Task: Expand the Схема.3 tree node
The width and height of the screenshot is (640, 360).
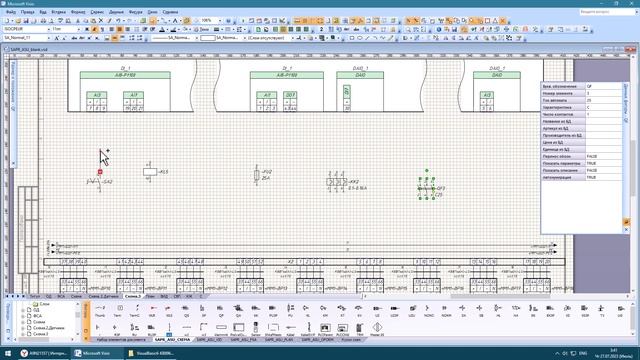Action: pos(23,334)
